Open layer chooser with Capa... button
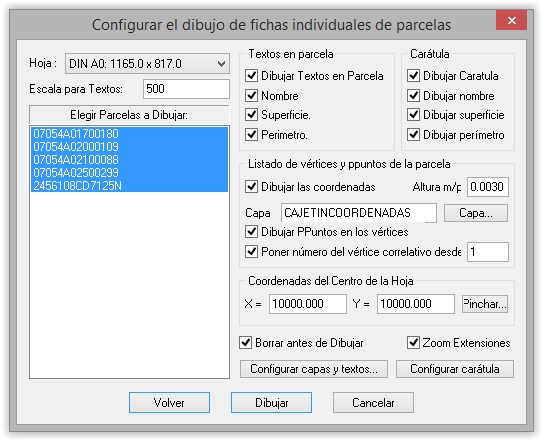 pos(476,213)
